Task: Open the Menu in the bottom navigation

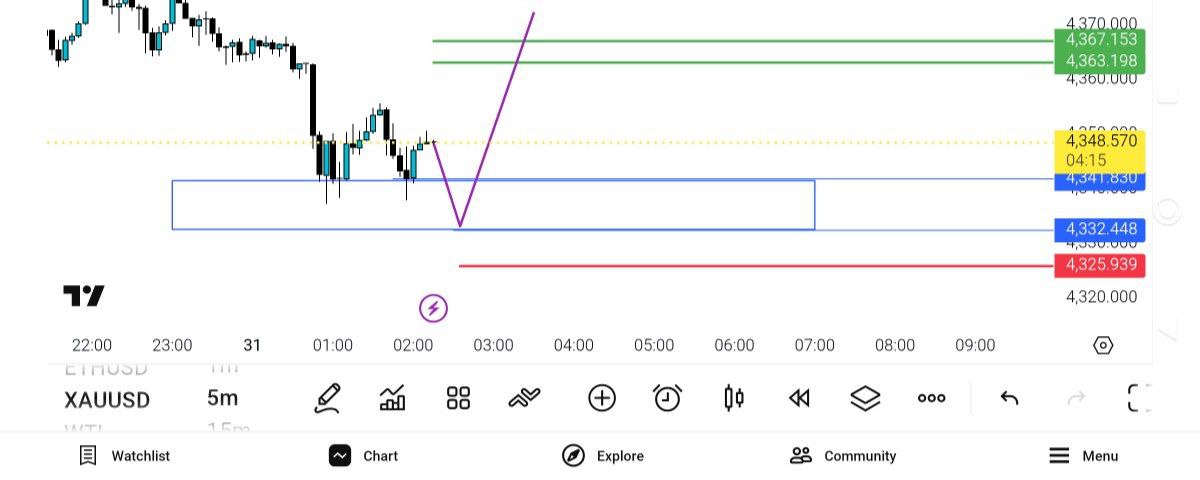Action: [x=1083, y=456]
